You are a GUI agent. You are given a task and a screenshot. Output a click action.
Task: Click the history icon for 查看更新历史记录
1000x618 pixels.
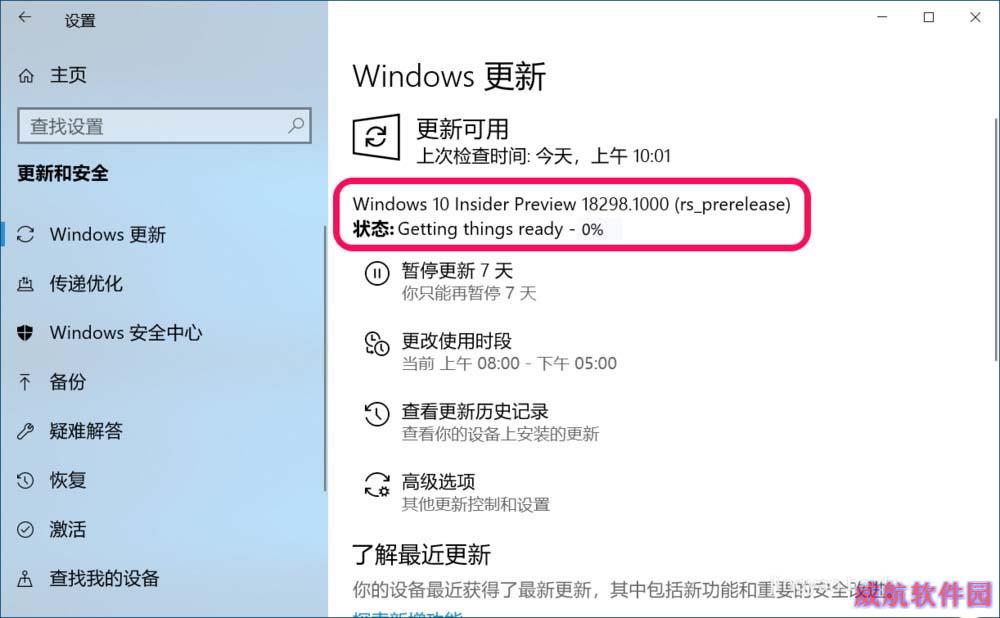(377, 415)
